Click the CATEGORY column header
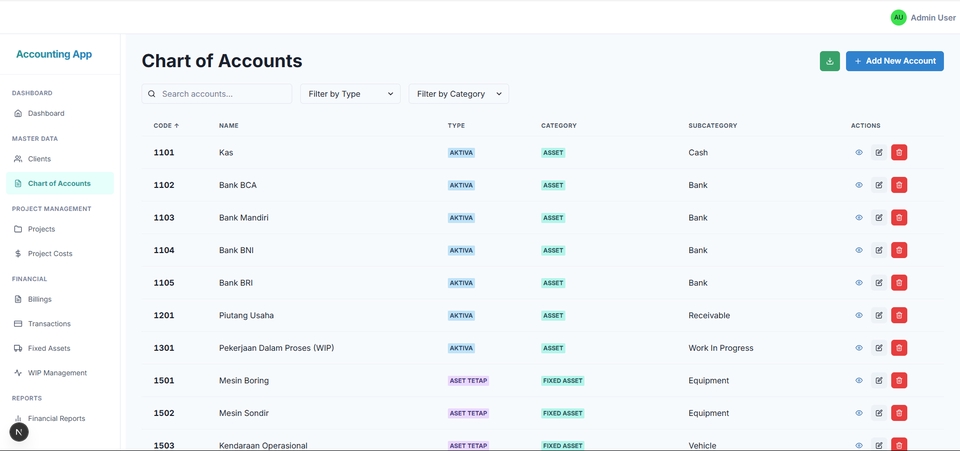Viewport: 960px width, 451px height. [559, 125]
